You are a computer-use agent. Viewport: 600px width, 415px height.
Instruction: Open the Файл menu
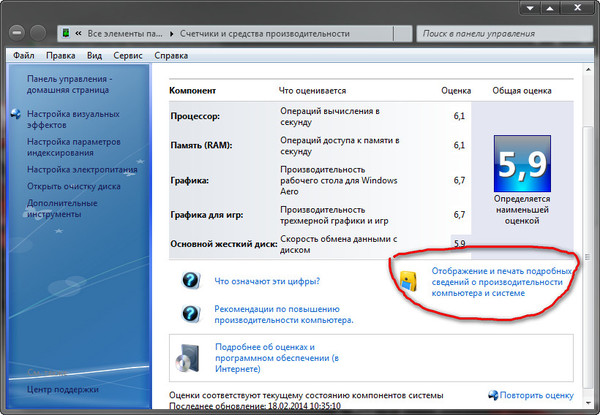click(25, 56)
